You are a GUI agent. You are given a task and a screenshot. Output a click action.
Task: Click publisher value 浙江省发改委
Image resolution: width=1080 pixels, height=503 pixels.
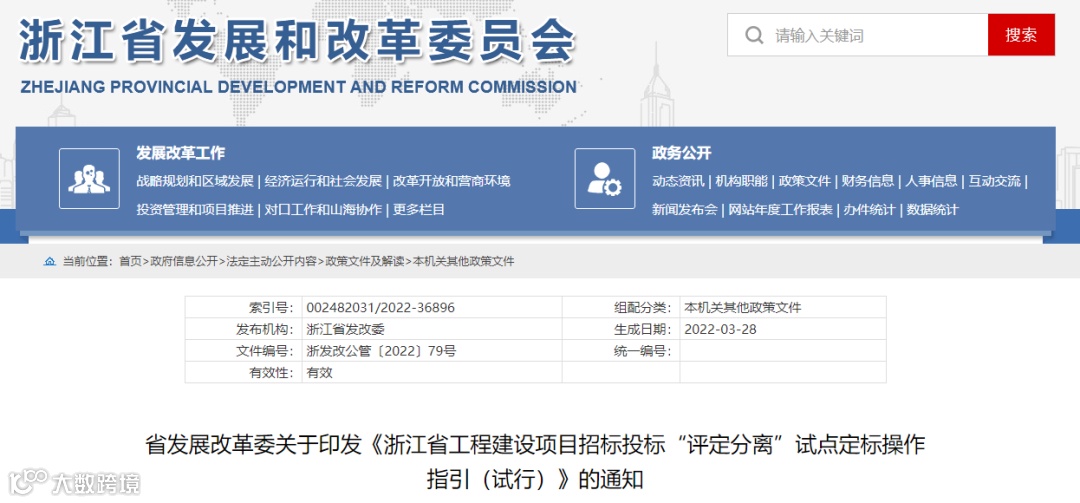tap(346, 329)
